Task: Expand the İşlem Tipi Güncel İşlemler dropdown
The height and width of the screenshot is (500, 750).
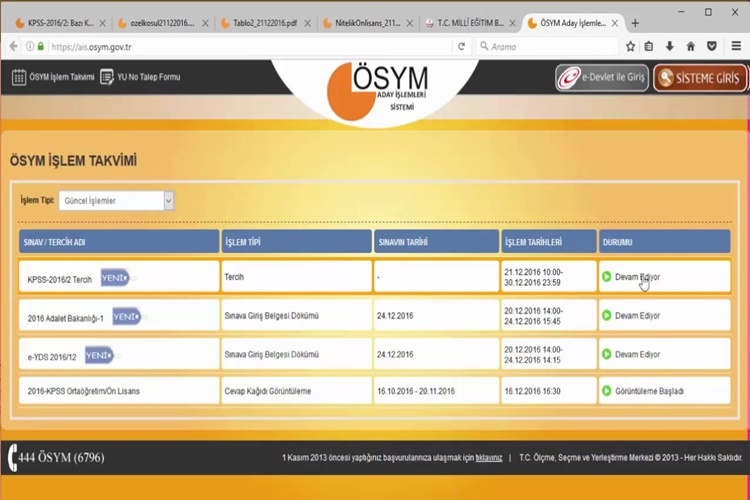Action: click(x=168, y=200)
